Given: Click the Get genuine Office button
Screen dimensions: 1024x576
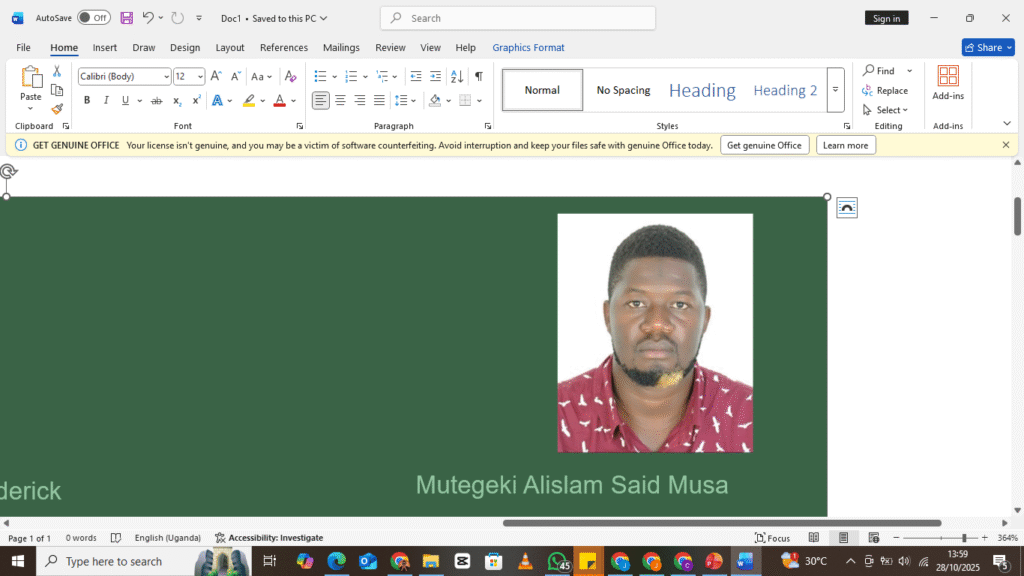Looking at the screenshot, I should coord(764,145).
